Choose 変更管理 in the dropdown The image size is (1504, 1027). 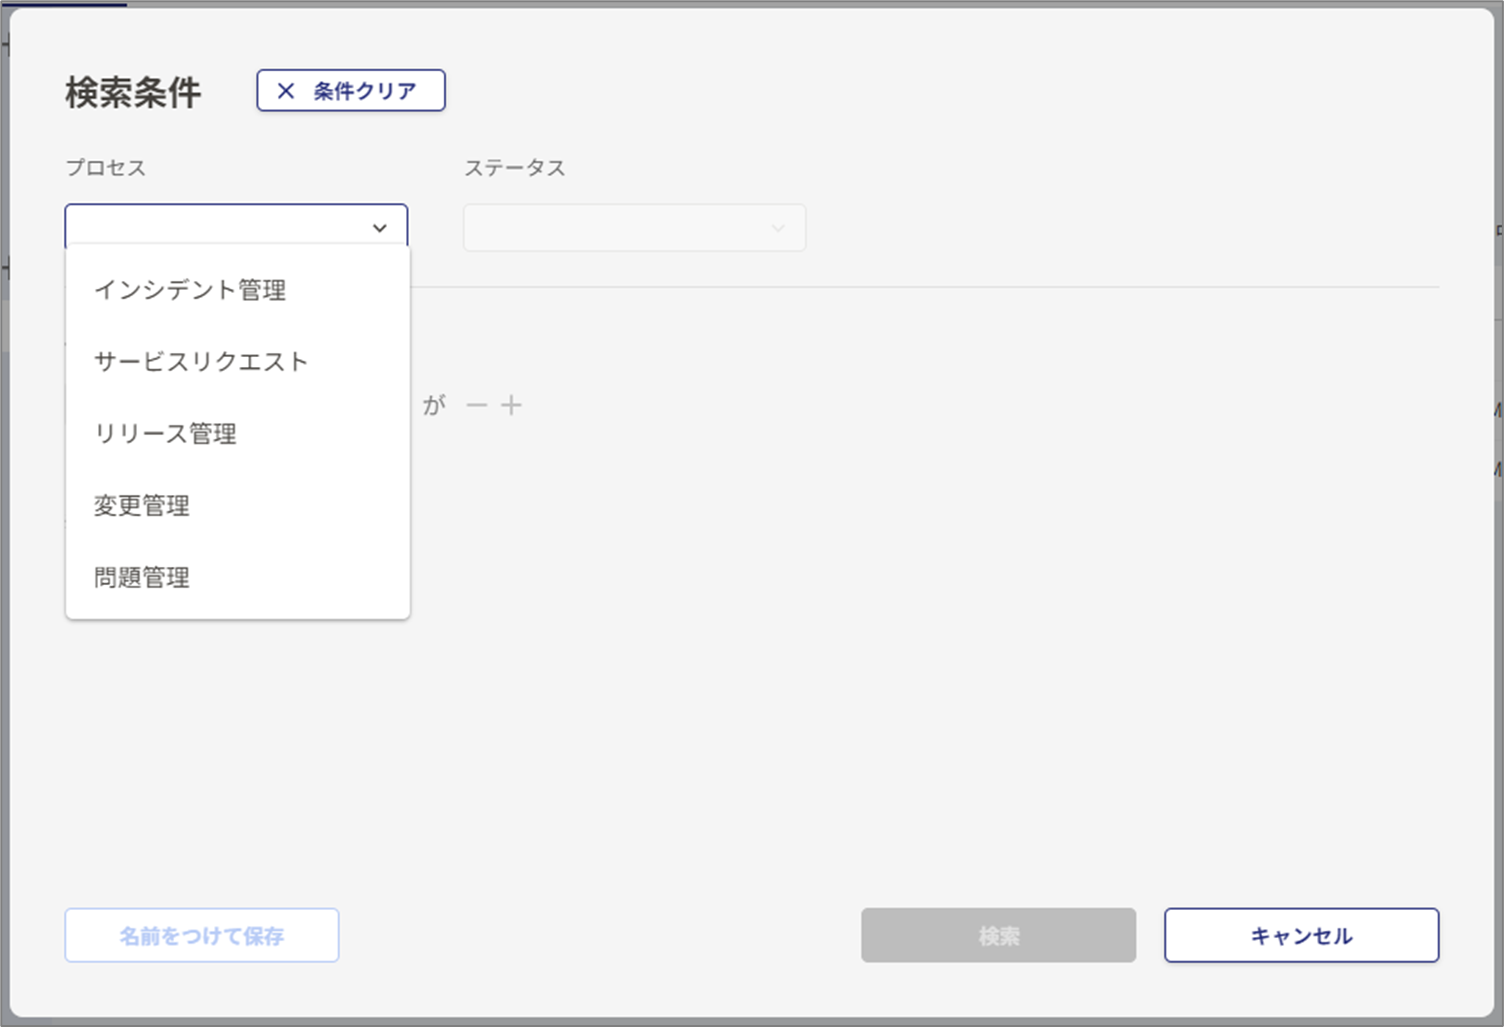[141, 505]
